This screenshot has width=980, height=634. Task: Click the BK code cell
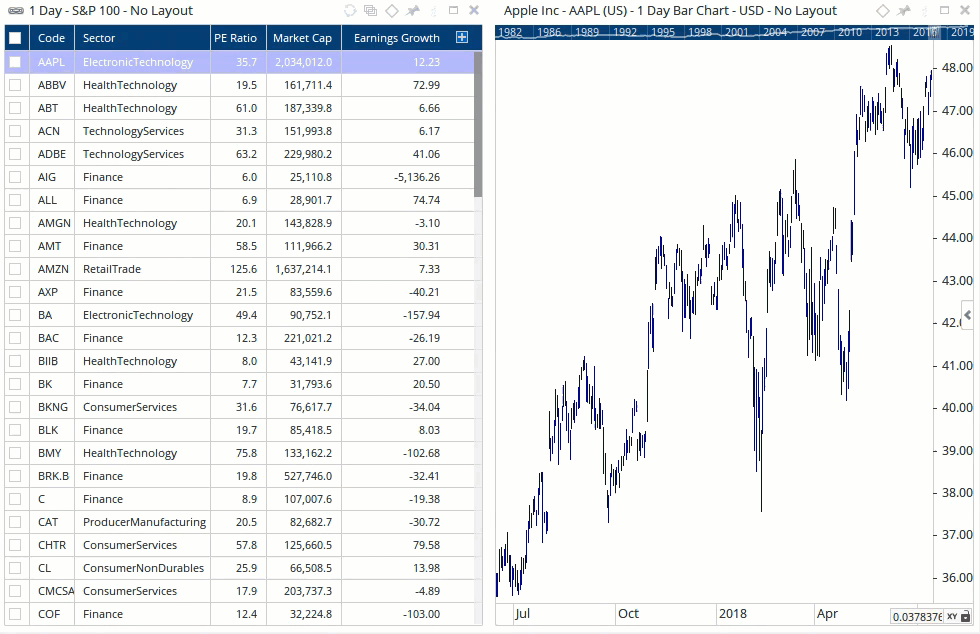[52, 384]
